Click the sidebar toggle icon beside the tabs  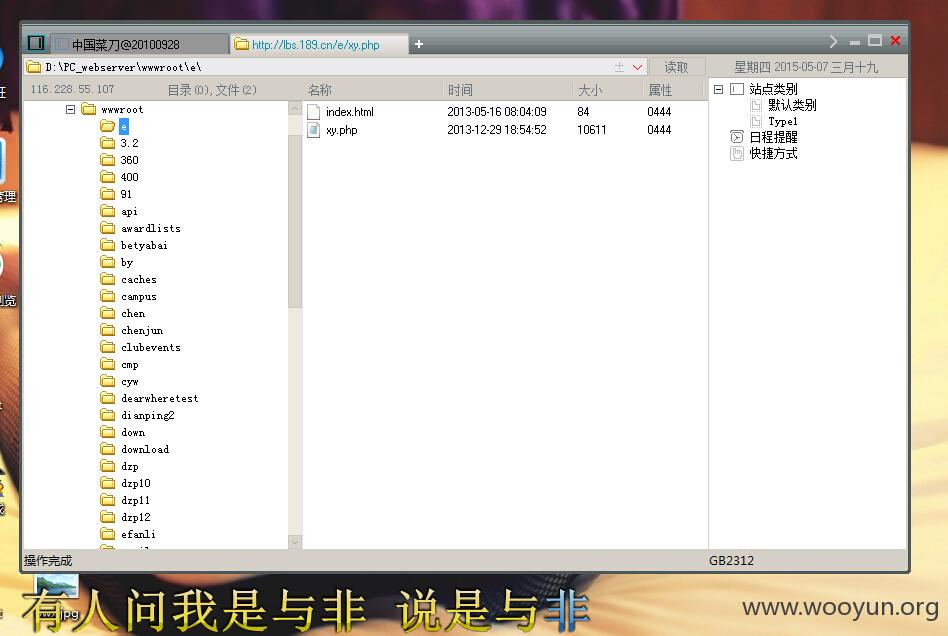(x=36, y=43)
